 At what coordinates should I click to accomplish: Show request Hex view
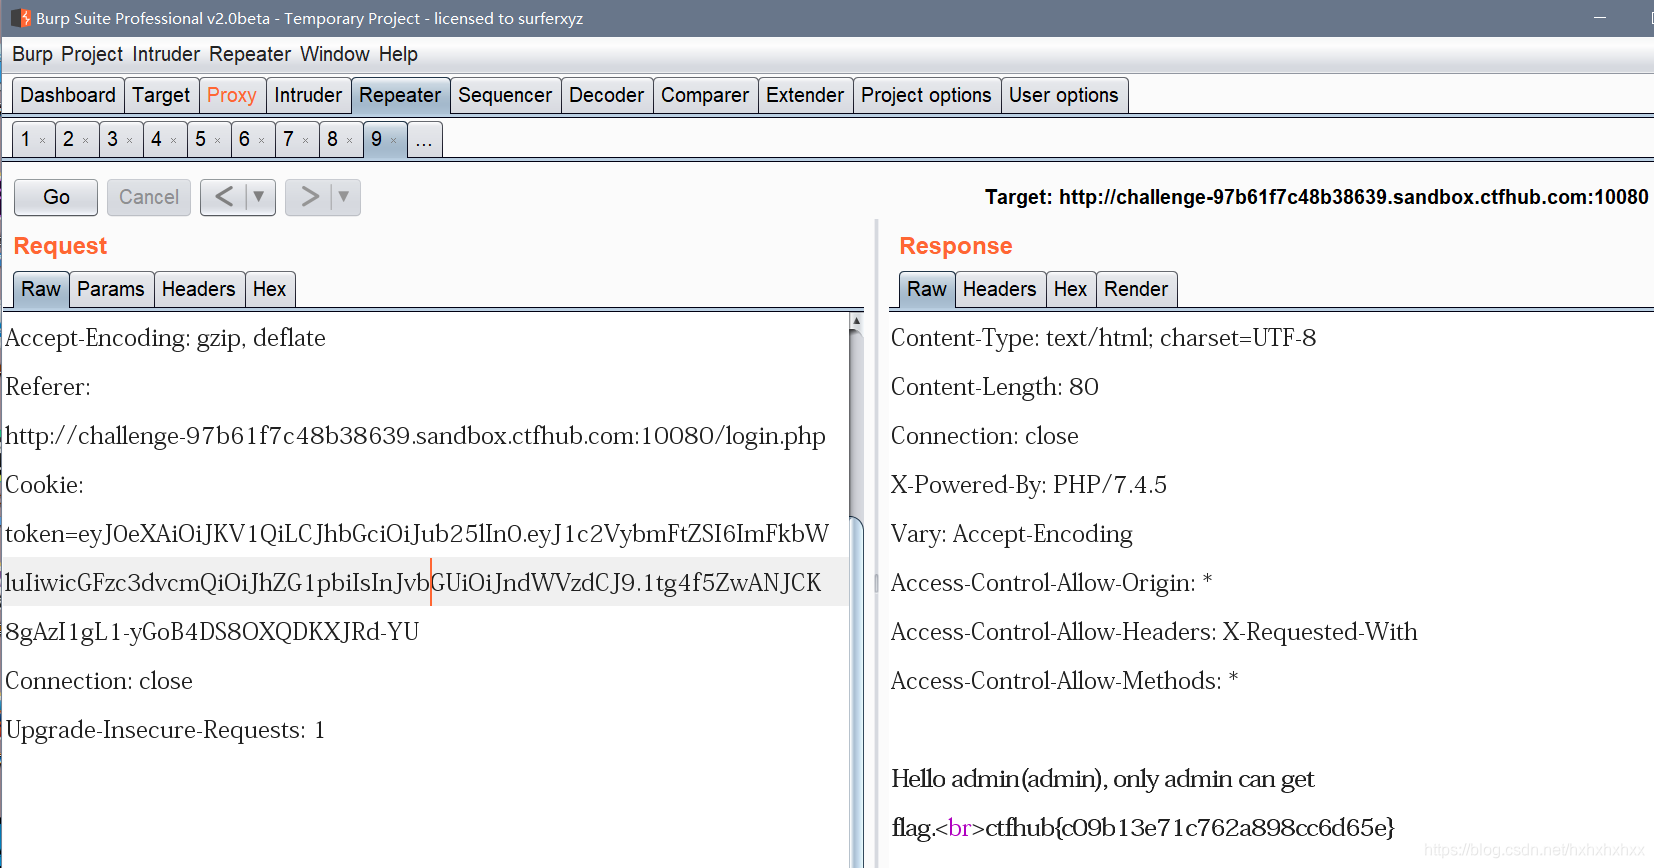pyautogui.click(x=269, y=289)
